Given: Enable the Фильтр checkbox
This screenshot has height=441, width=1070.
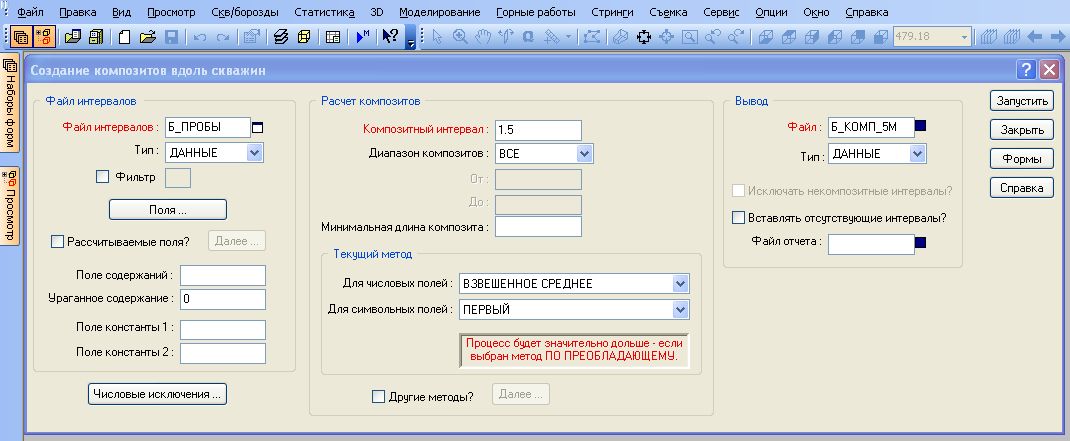Looking at the screenshot, I should coord(102,177).
